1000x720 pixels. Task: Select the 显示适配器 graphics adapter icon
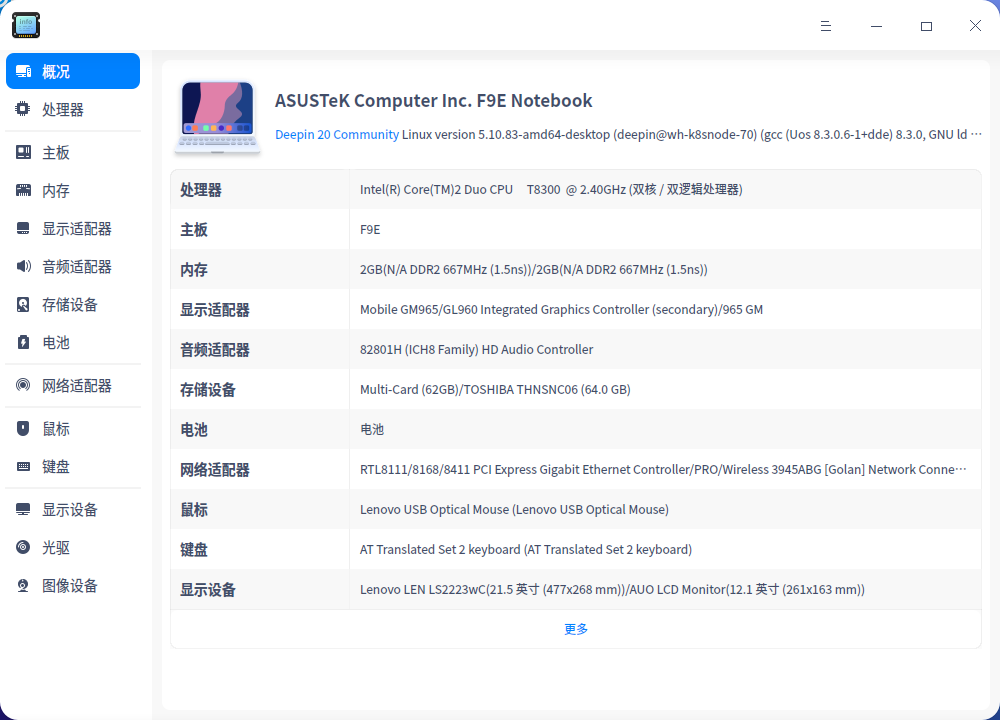[x=22, y=228]
